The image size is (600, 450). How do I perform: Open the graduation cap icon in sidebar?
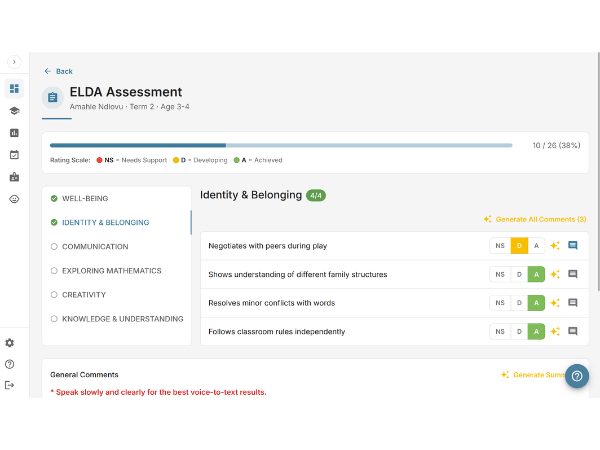click(x=14, y=111)
